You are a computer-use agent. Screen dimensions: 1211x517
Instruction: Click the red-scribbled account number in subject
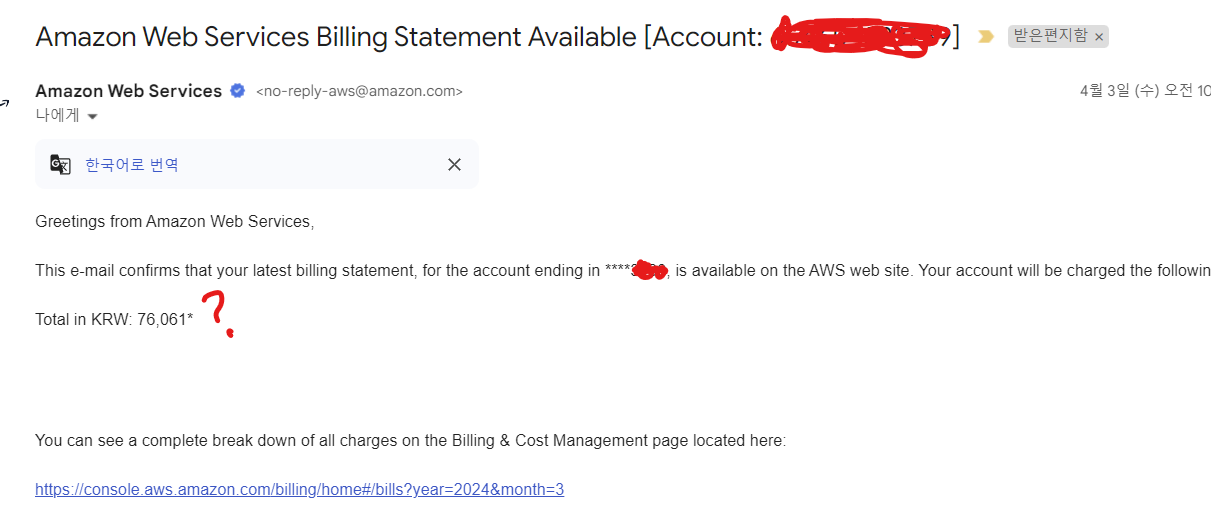point(860,38)
